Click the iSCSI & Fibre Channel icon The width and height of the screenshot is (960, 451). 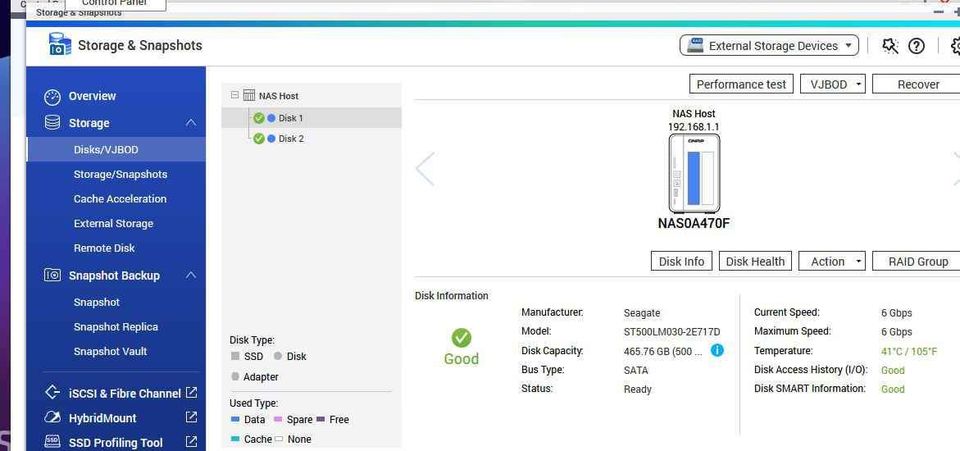53,393
